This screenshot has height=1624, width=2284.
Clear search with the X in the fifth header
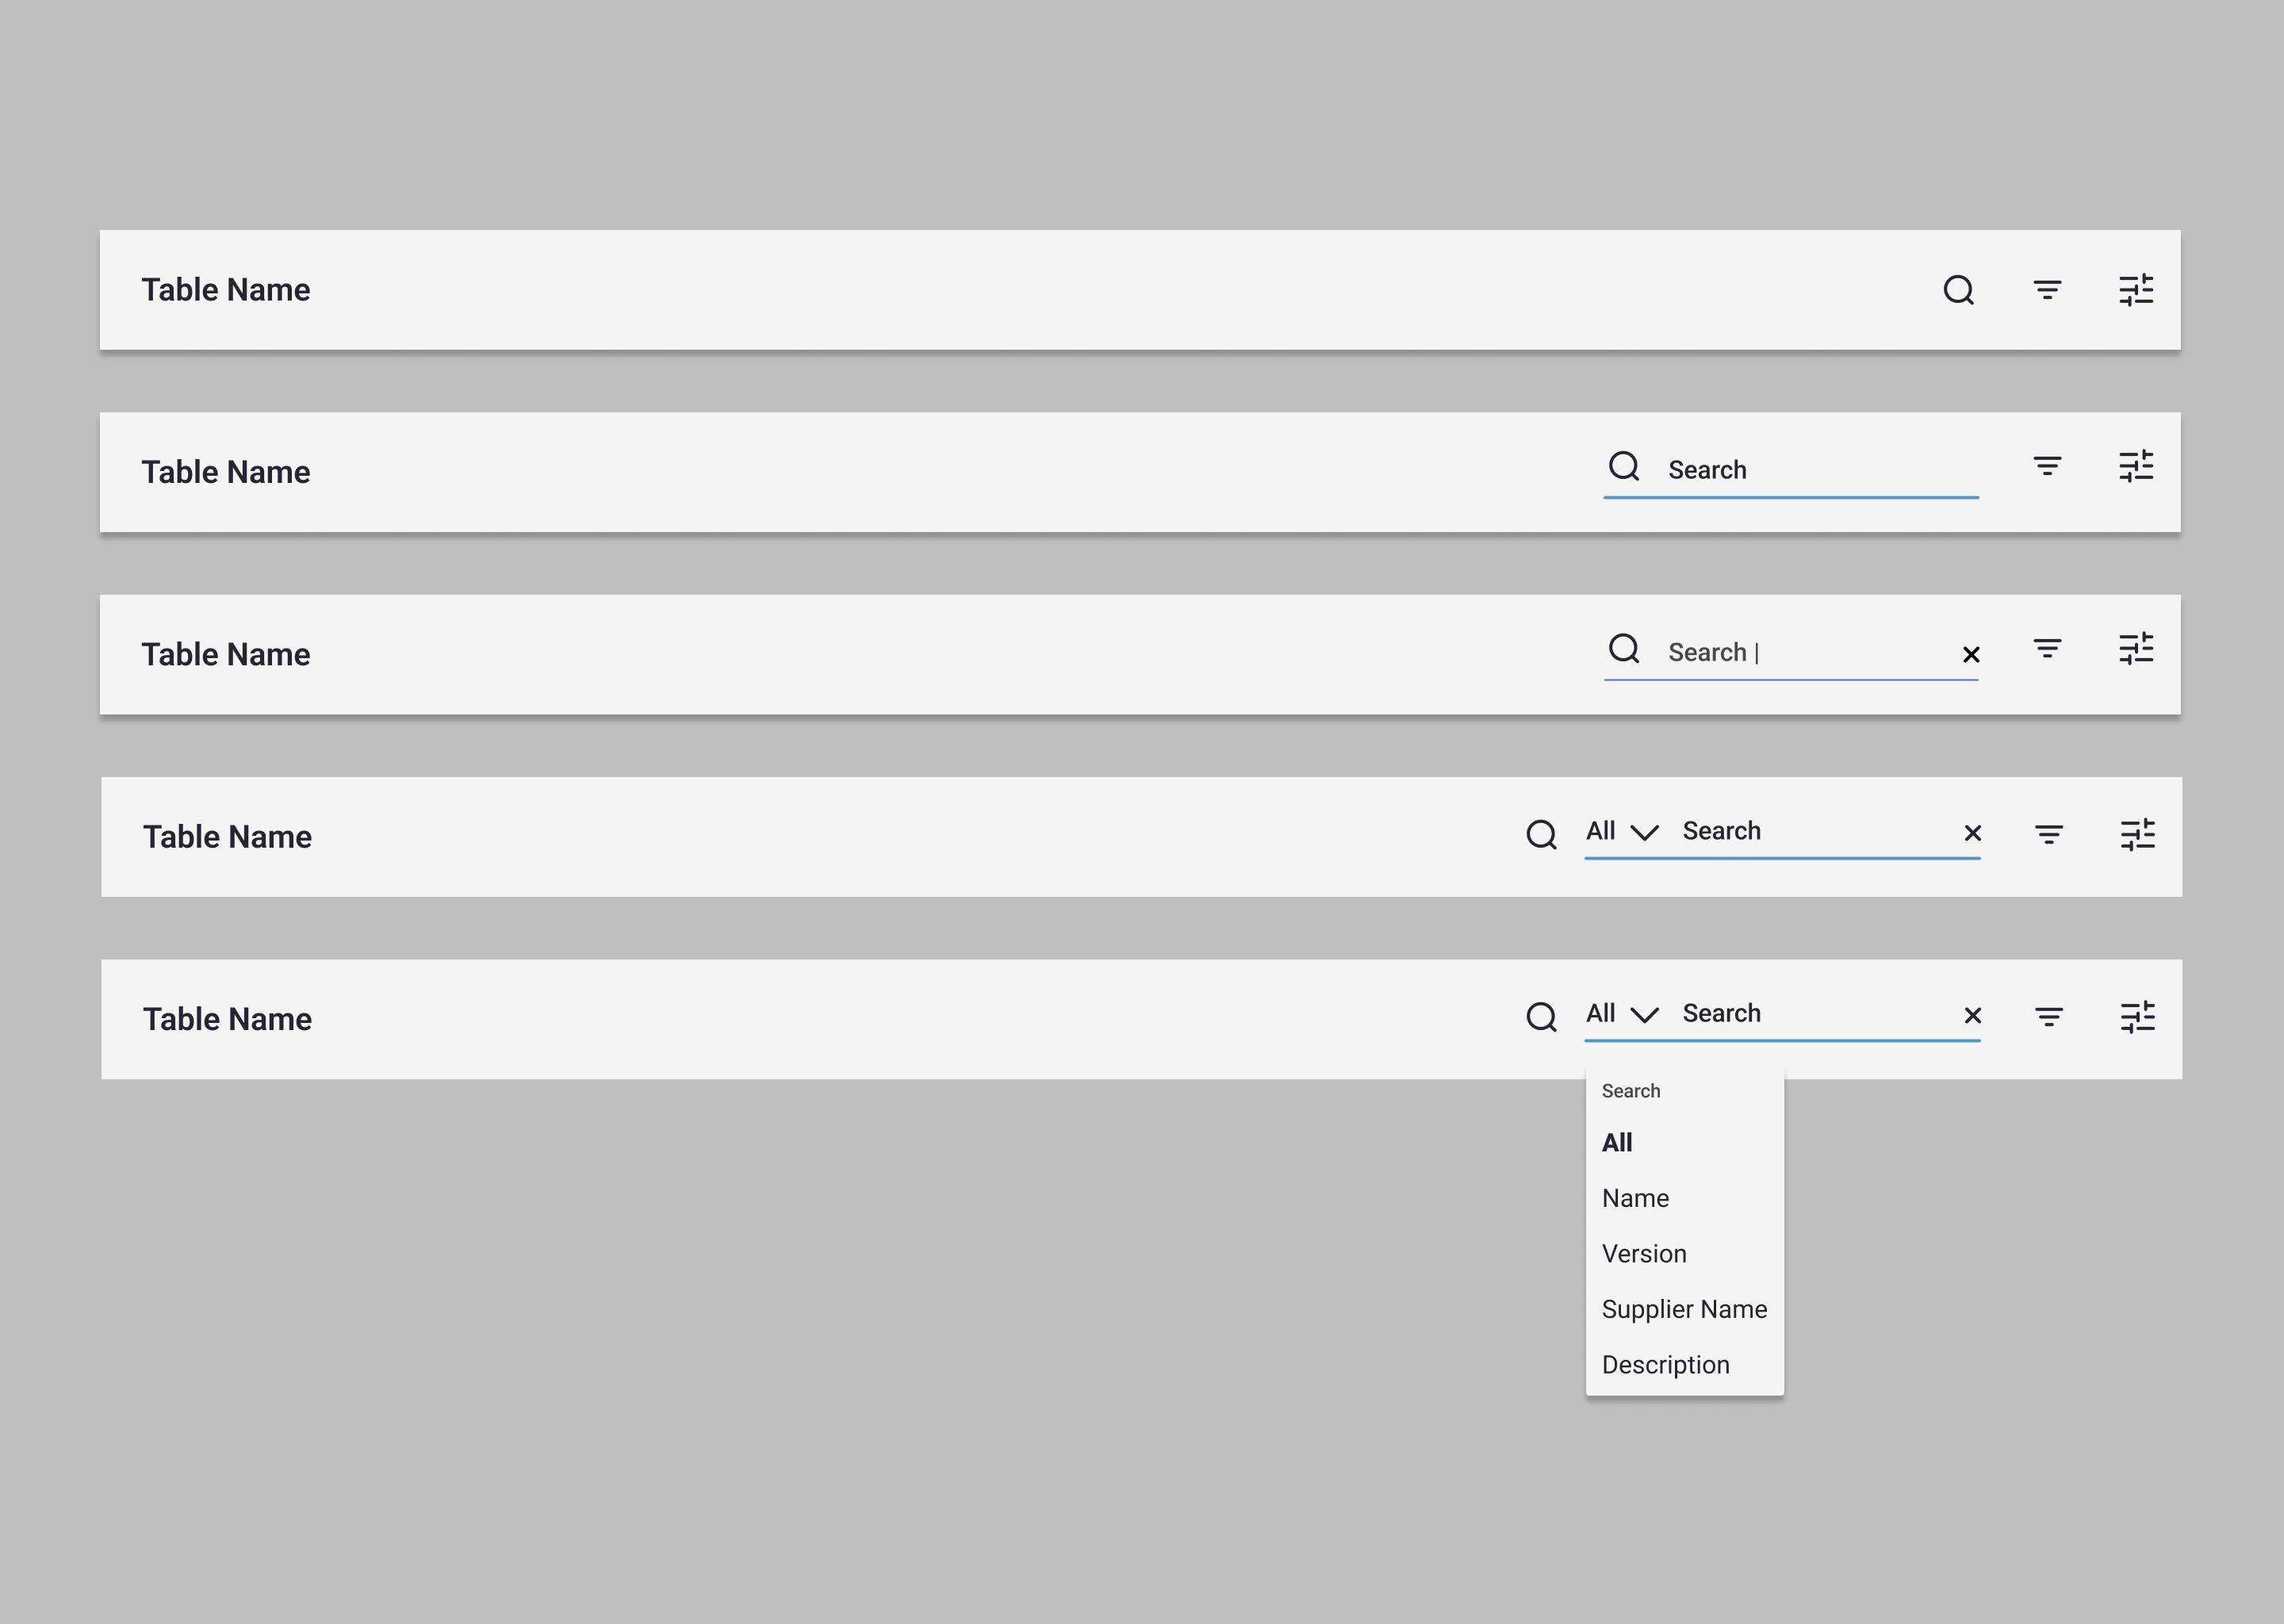[x=1972, y=1016]
